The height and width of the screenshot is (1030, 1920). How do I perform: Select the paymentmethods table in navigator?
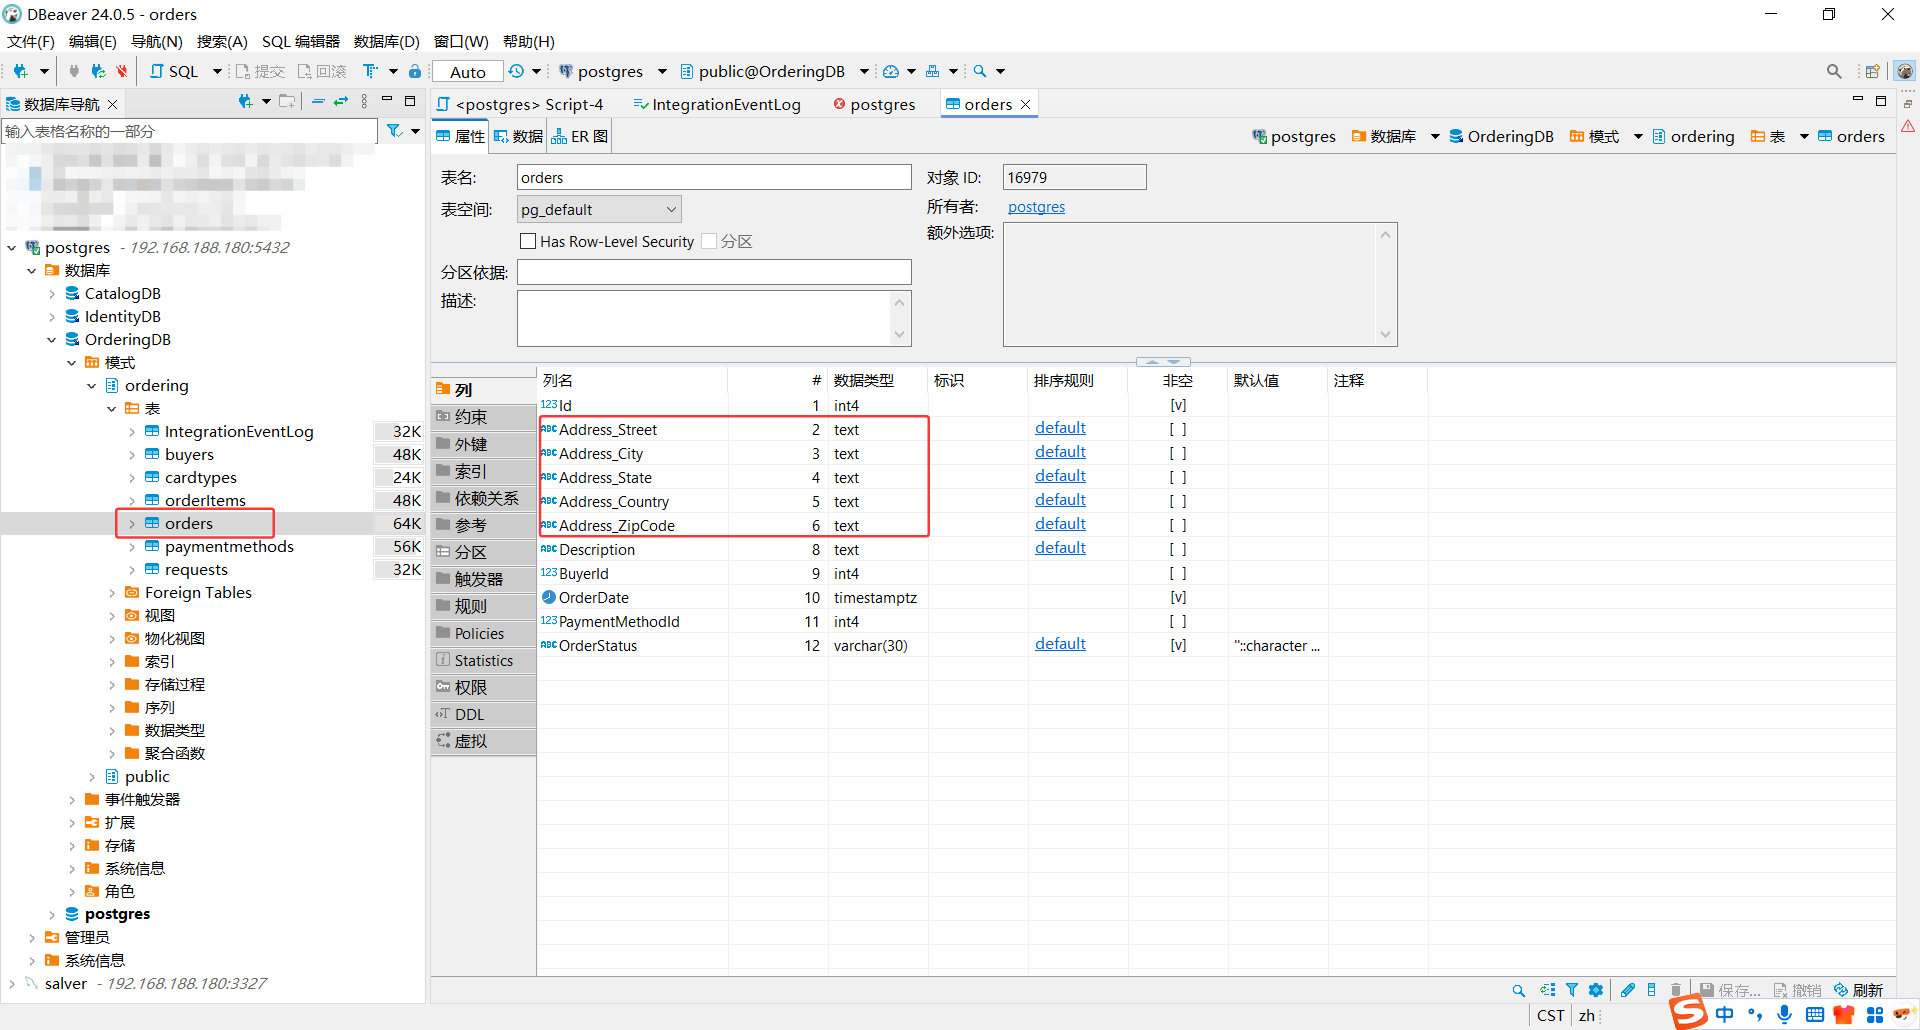pyautogui.click(x=229, y=546)
